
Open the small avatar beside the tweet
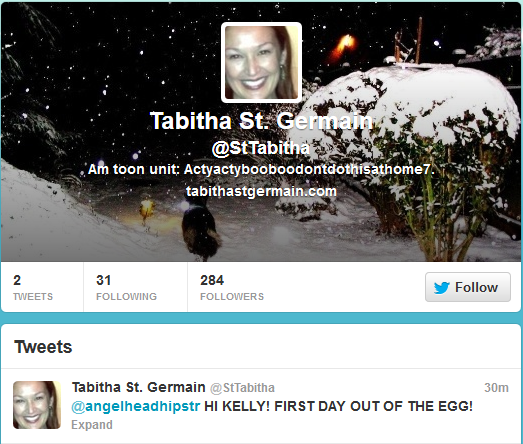click(x=37, y=405)
